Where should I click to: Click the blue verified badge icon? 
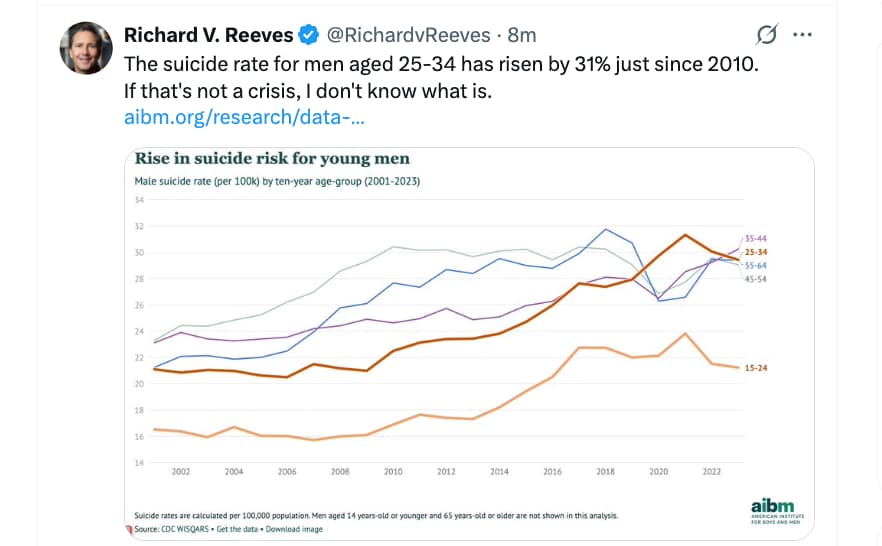[x=310, y=35]
